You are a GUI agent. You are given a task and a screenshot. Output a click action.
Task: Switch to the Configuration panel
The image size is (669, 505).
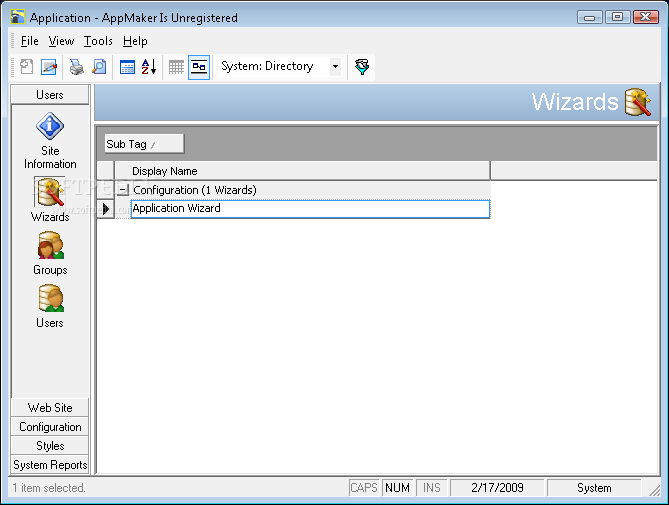[50, 427]
